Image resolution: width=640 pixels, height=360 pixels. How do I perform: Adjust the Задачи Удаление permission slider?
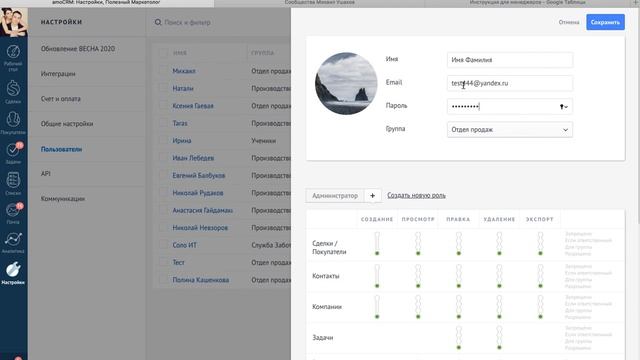499,338
